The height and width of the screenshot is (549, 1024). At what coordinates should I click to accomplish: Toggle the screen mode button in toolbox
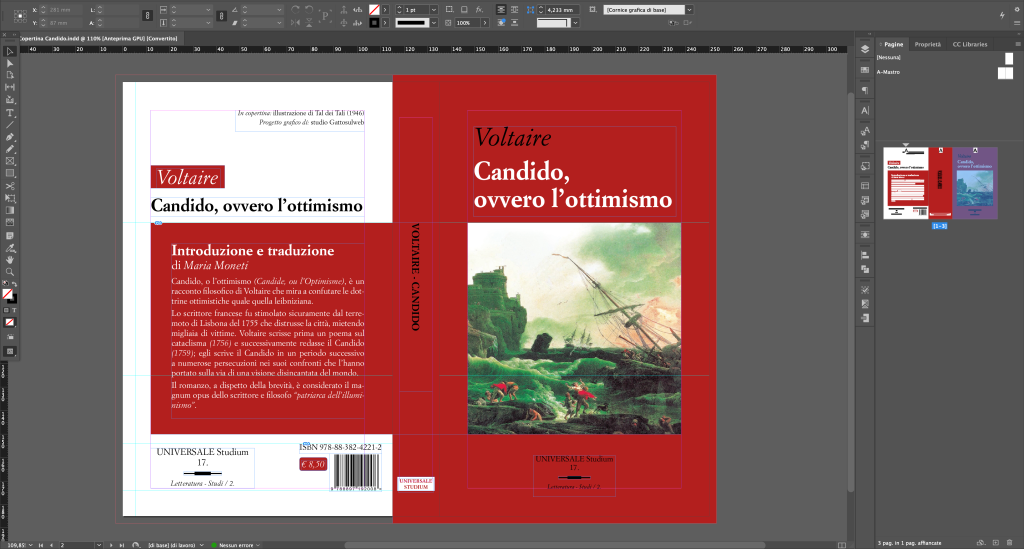(10, 351)
